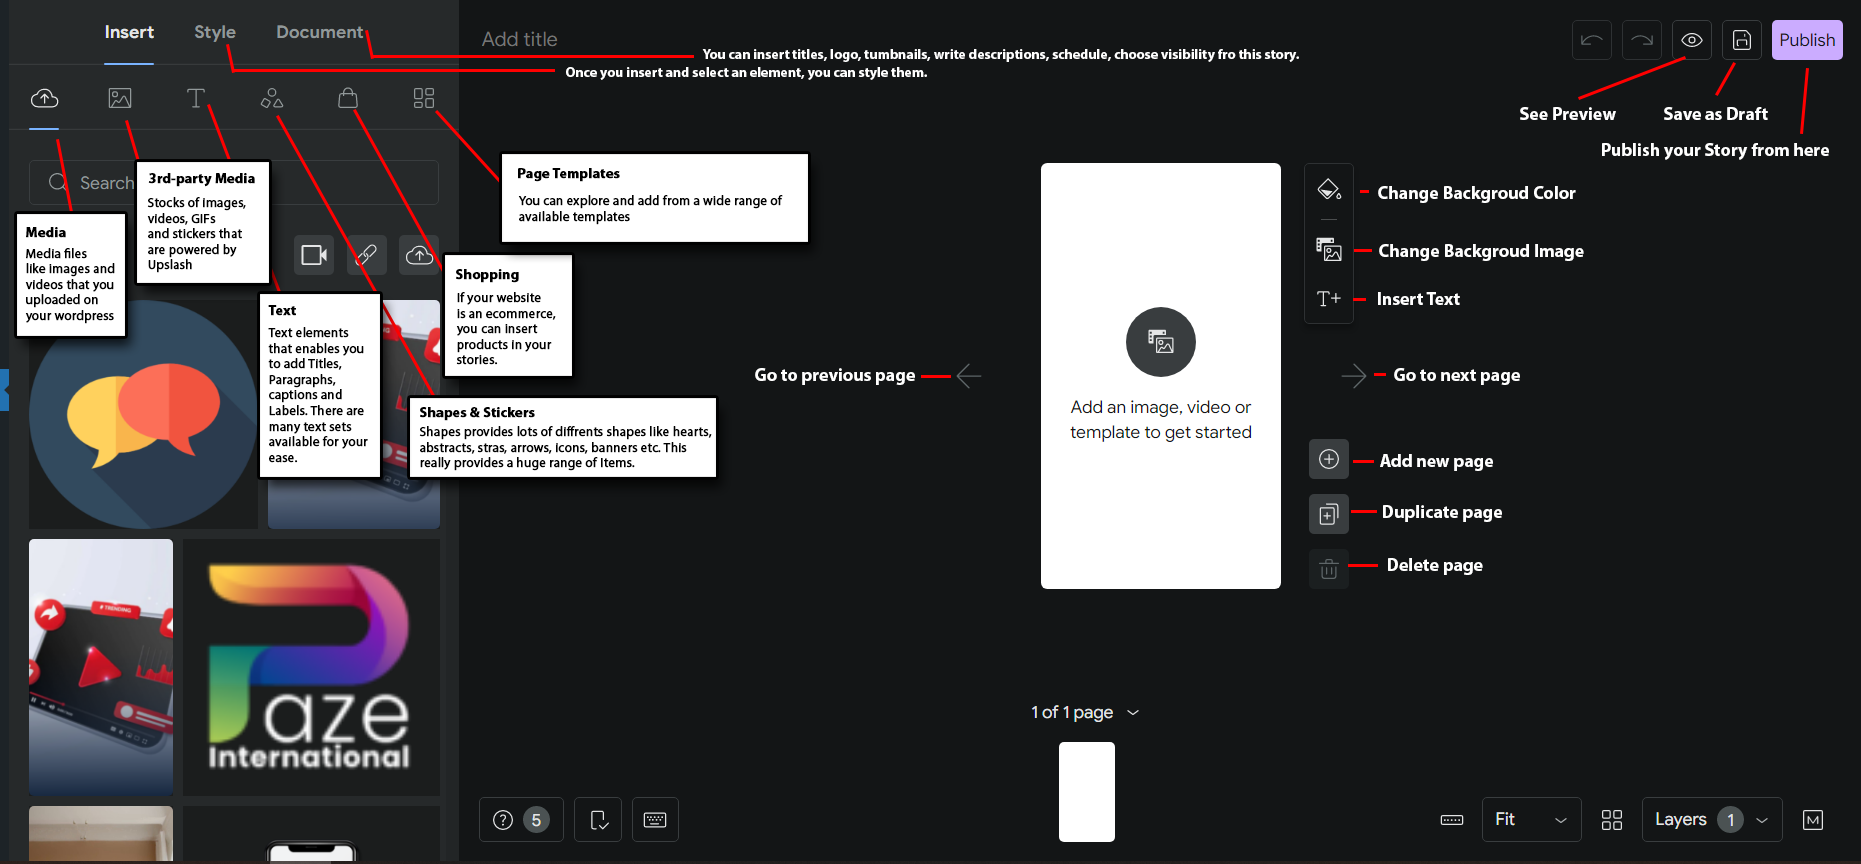Select the Paze International logo thumbnail

311,667
